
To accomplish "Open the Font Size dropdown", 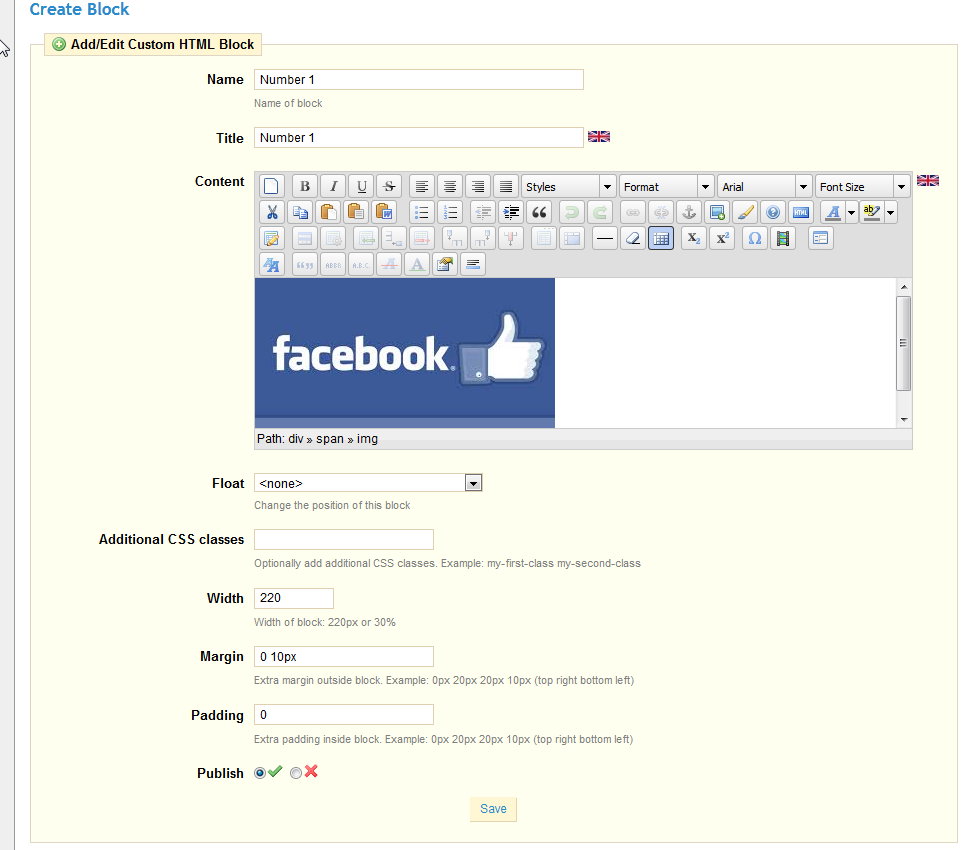I will pos(862,187).
